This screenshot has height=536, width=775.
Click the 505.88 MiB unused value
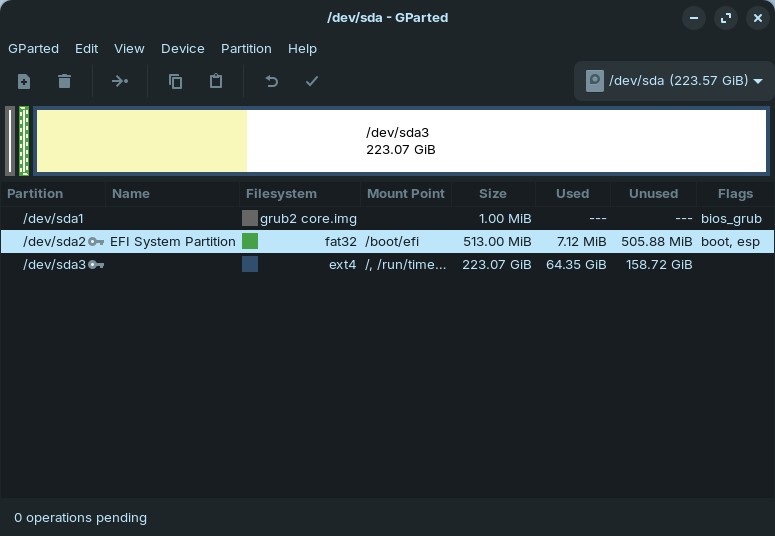pyautogui.click(x=657, y=242)
